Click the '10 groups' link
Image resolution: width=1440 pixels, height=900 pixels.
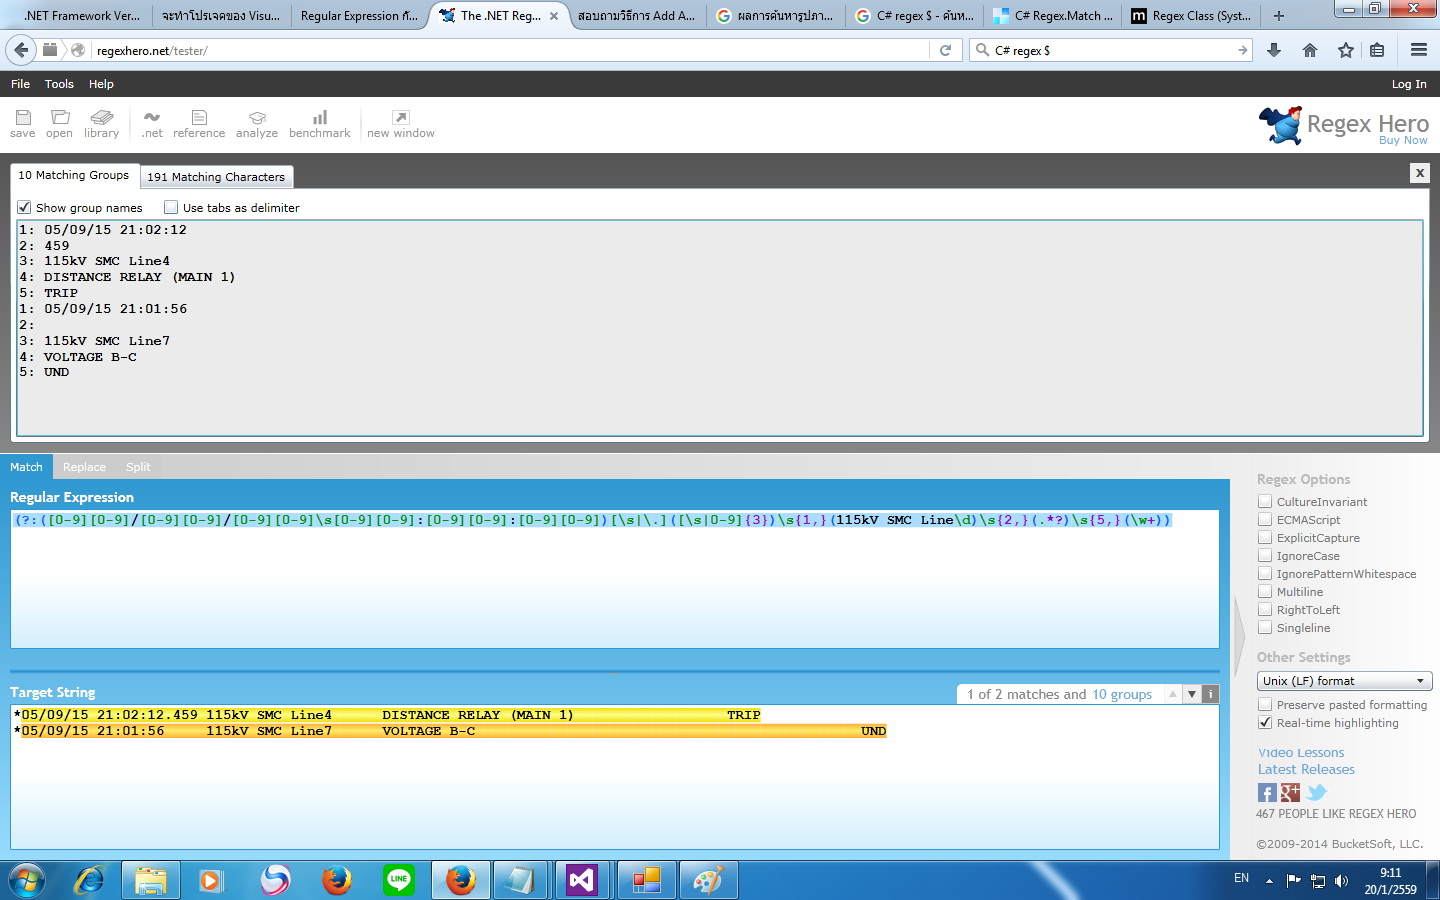pyautogui.click(x=1122, y=694)
